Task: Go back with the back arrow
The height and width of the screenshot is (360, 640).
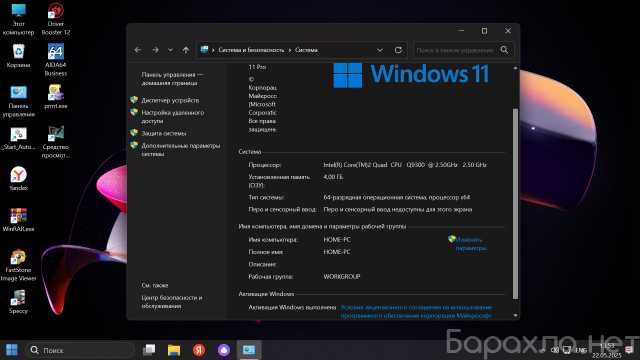Action: pos(138,50)
